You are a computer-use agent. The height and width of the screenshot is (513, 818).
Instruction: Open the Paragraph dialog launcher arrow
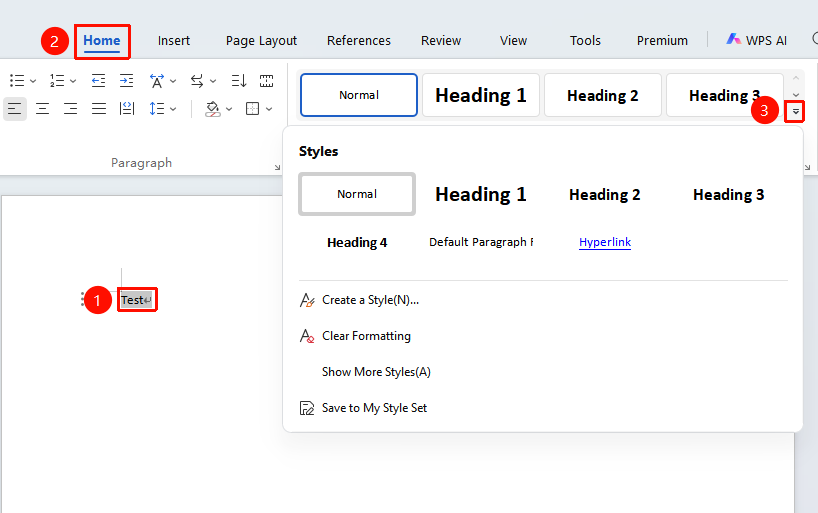coord(277,167)
